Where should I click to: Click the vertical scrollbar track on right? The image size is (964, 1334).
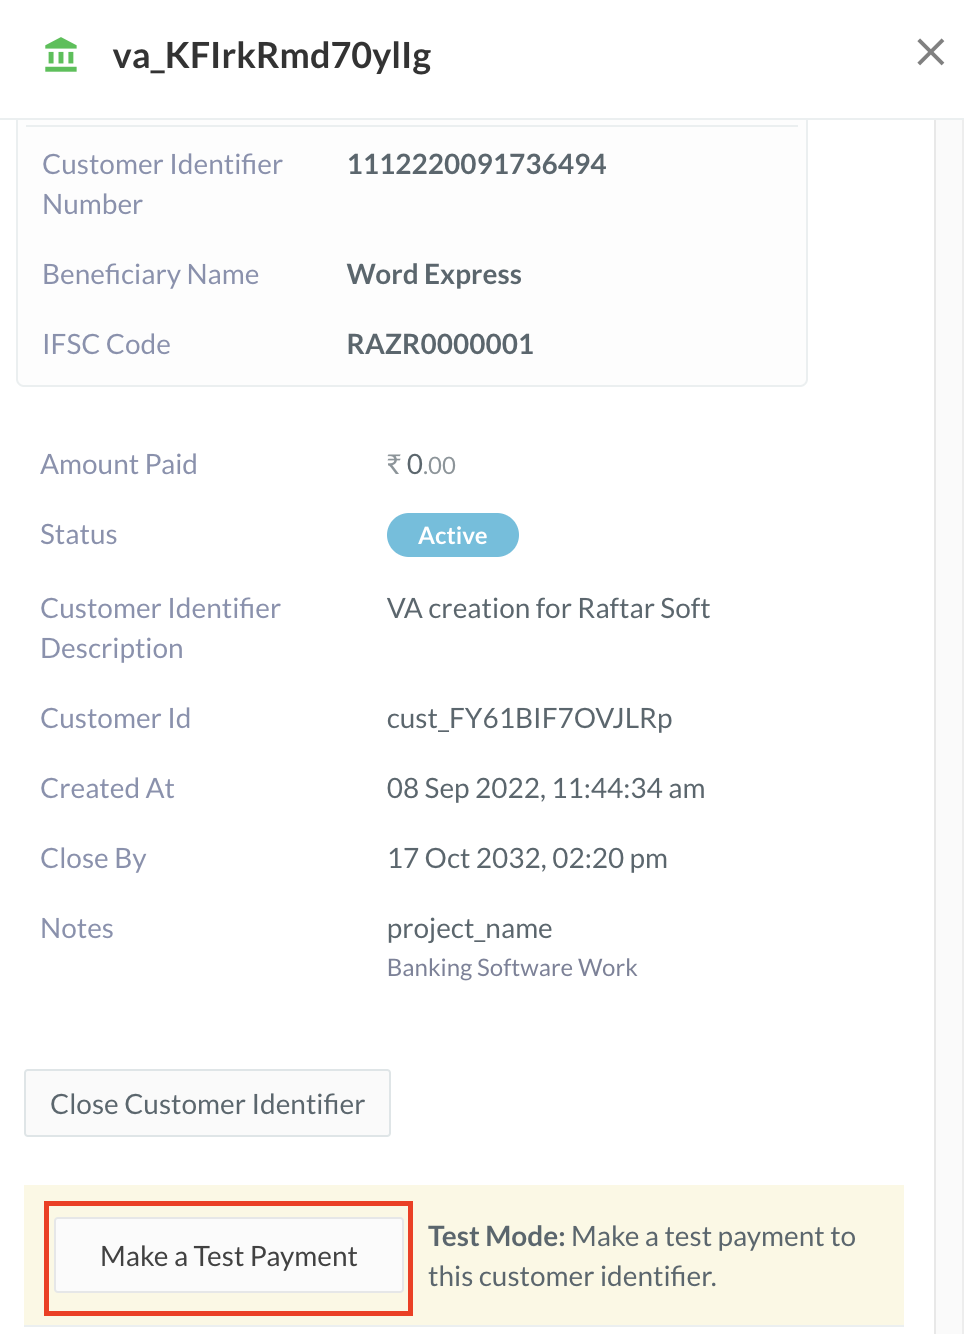pos(948,700)
